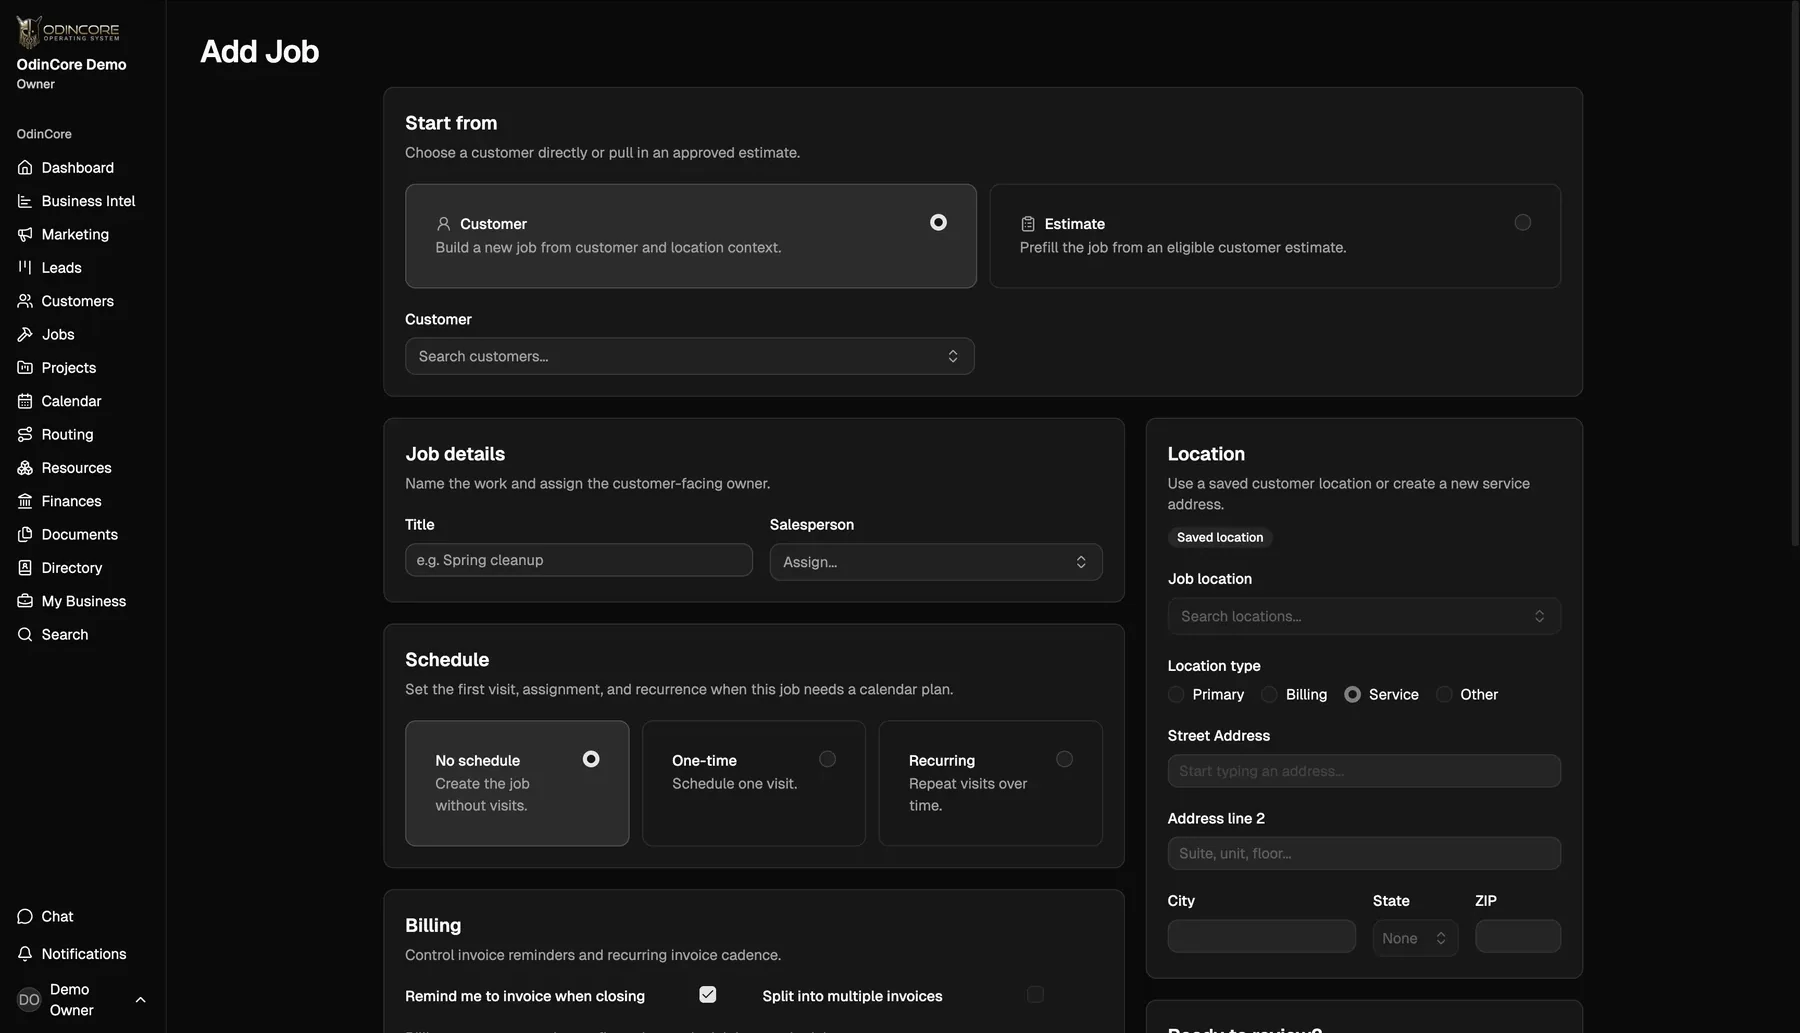Viewport: 1800px width, 1033px height.
Task: Click the ZIP input field
Action: 1518,936
